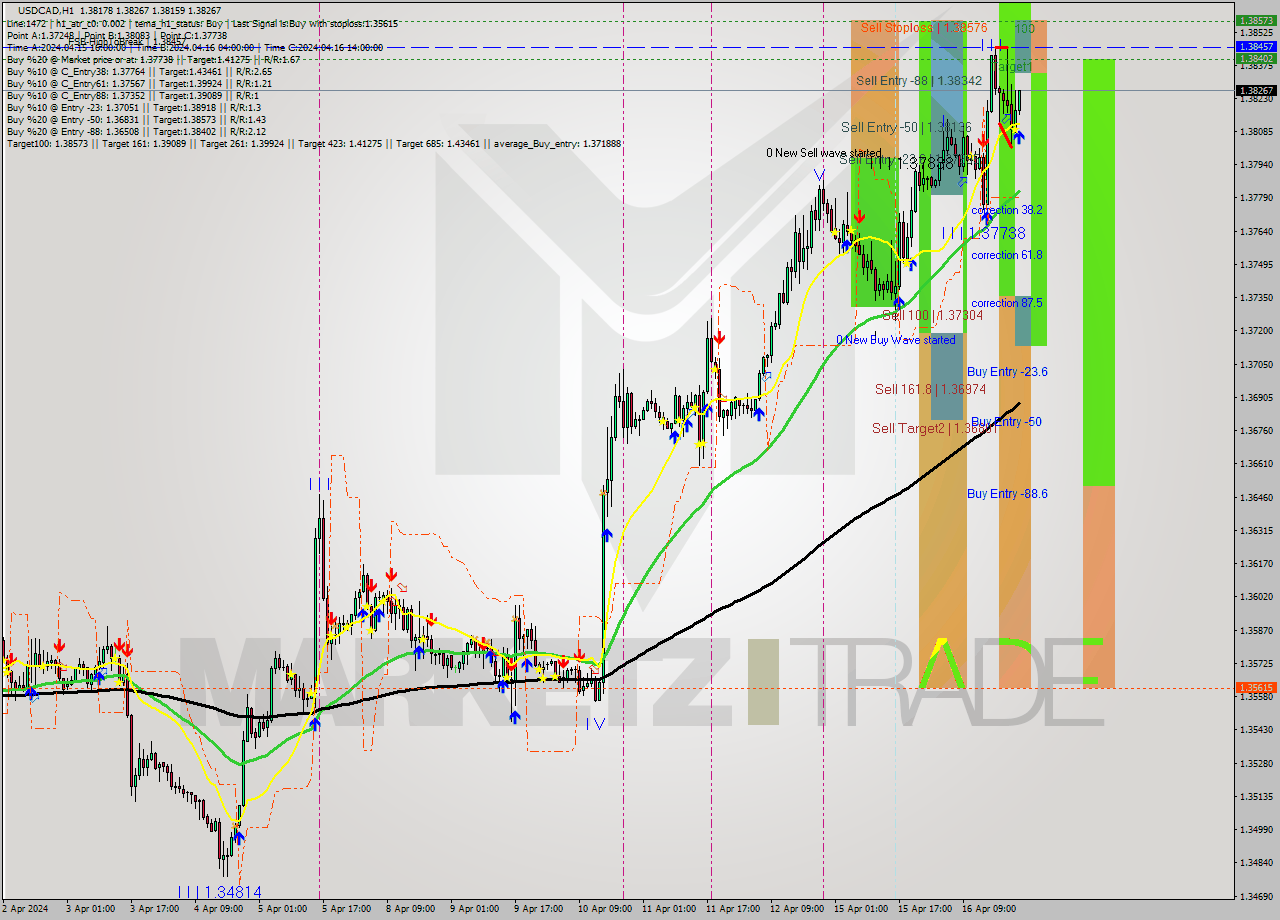The height and width of the screenshot is (920, 1280).
Task: Select the red 1.35615 stoploss price tag
Action: [1256, 688]
